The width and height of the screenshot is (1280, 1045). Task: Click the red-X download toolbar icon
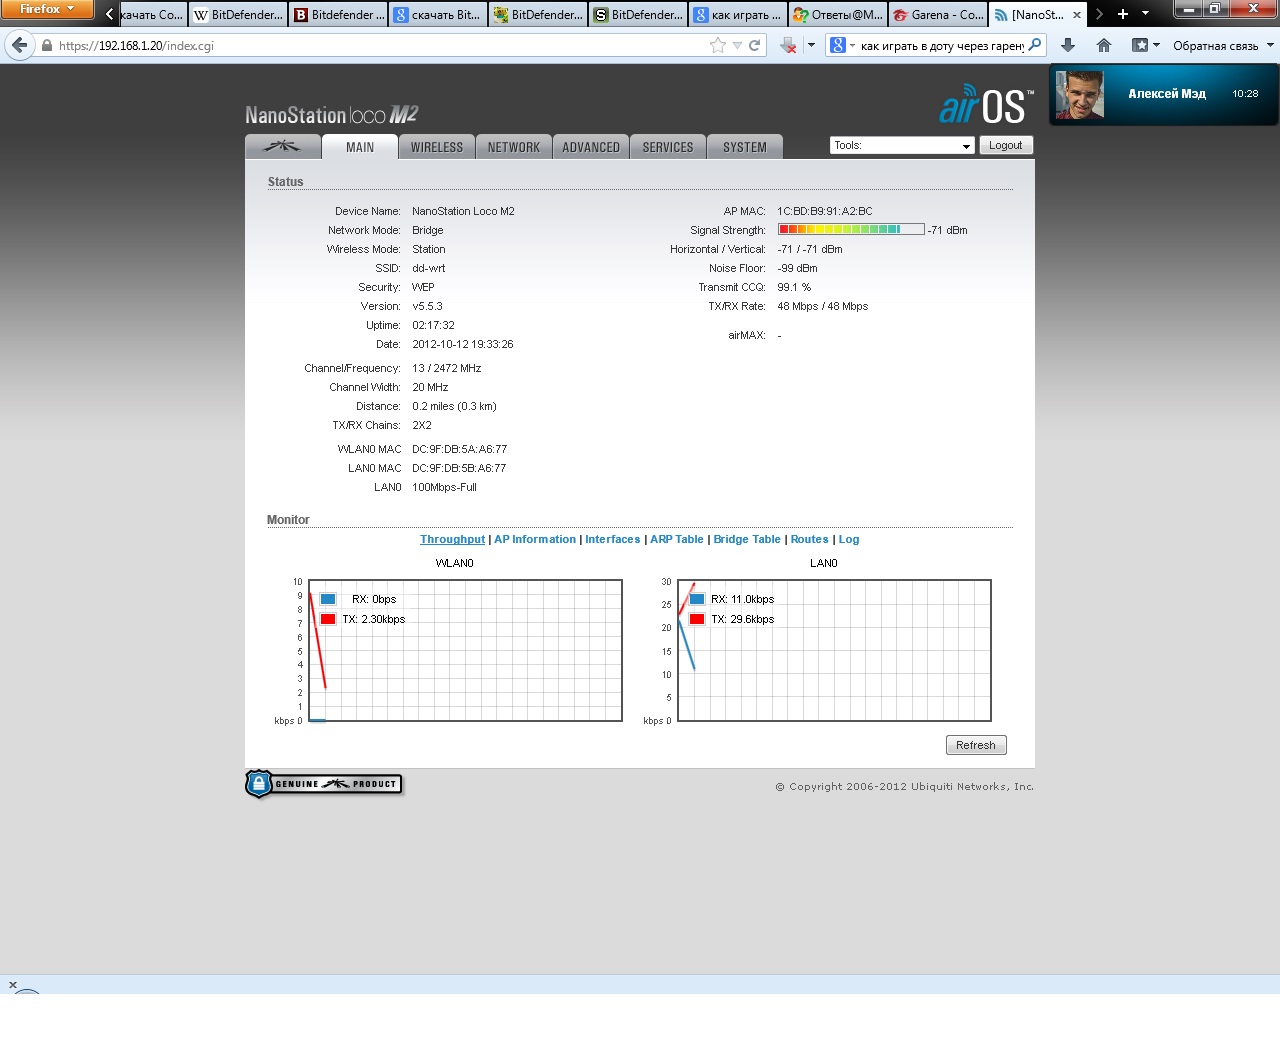[x=788, y=45]
